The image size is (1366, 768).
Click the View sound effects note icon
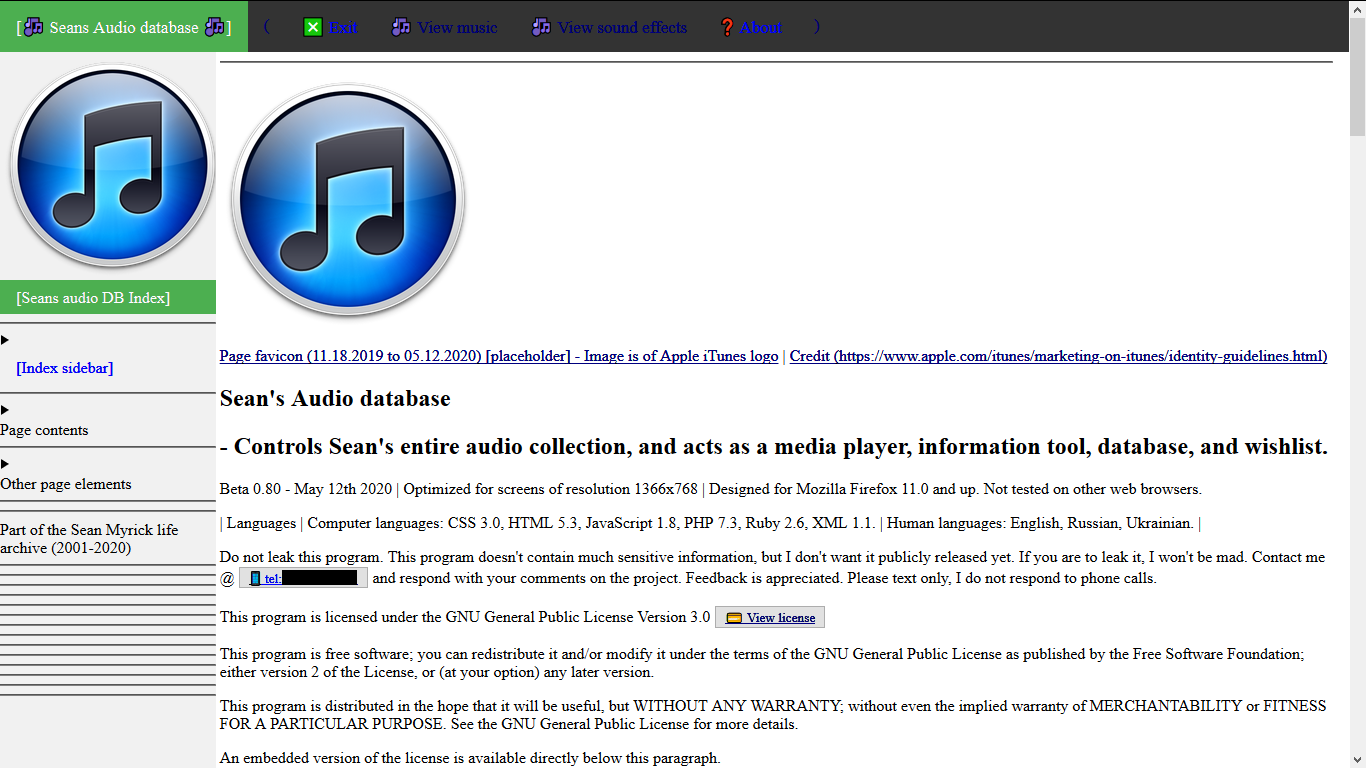(x=541, y=27)
